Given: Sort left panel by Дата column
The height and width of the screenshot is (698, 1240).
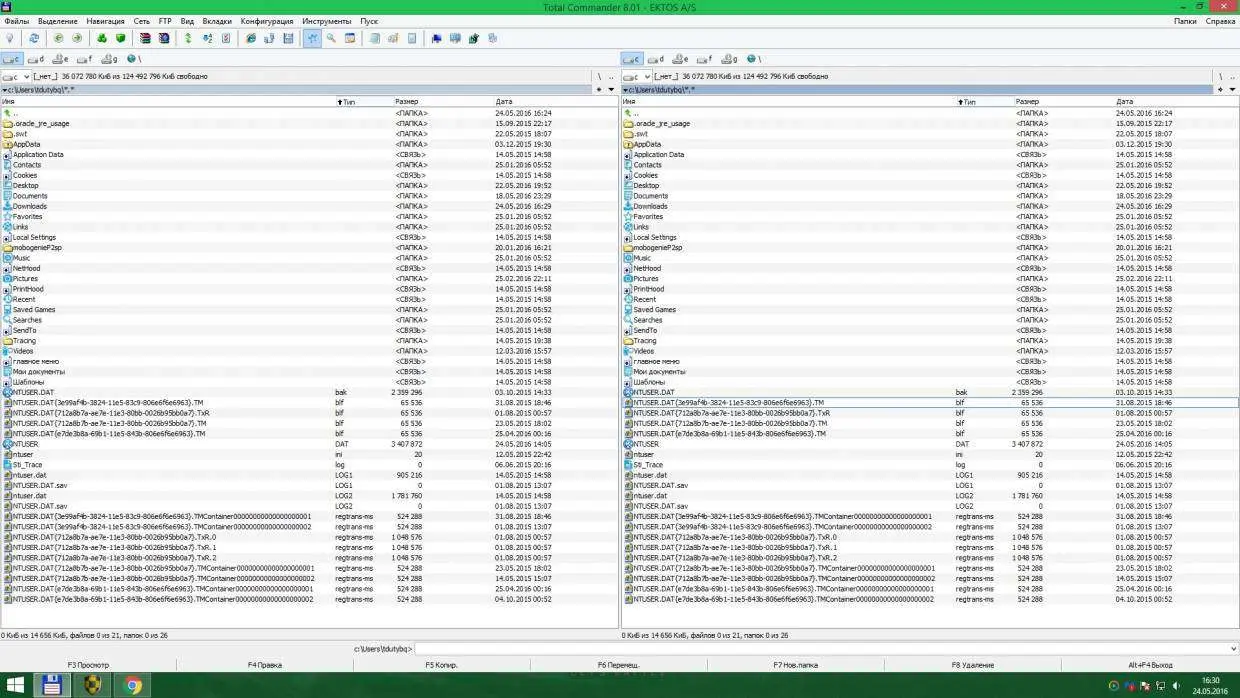Looking at the screenshot, I should coord(556,102).
